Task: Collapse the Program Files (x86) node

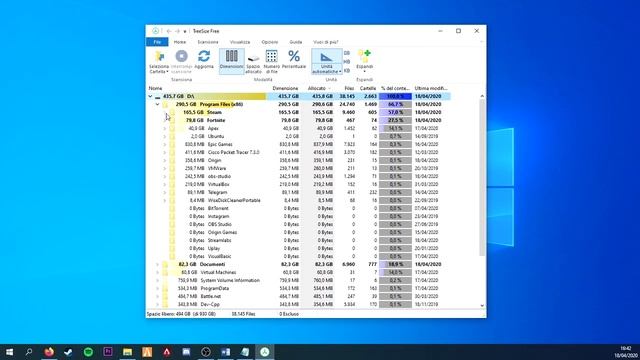Action: pos(158,104)
